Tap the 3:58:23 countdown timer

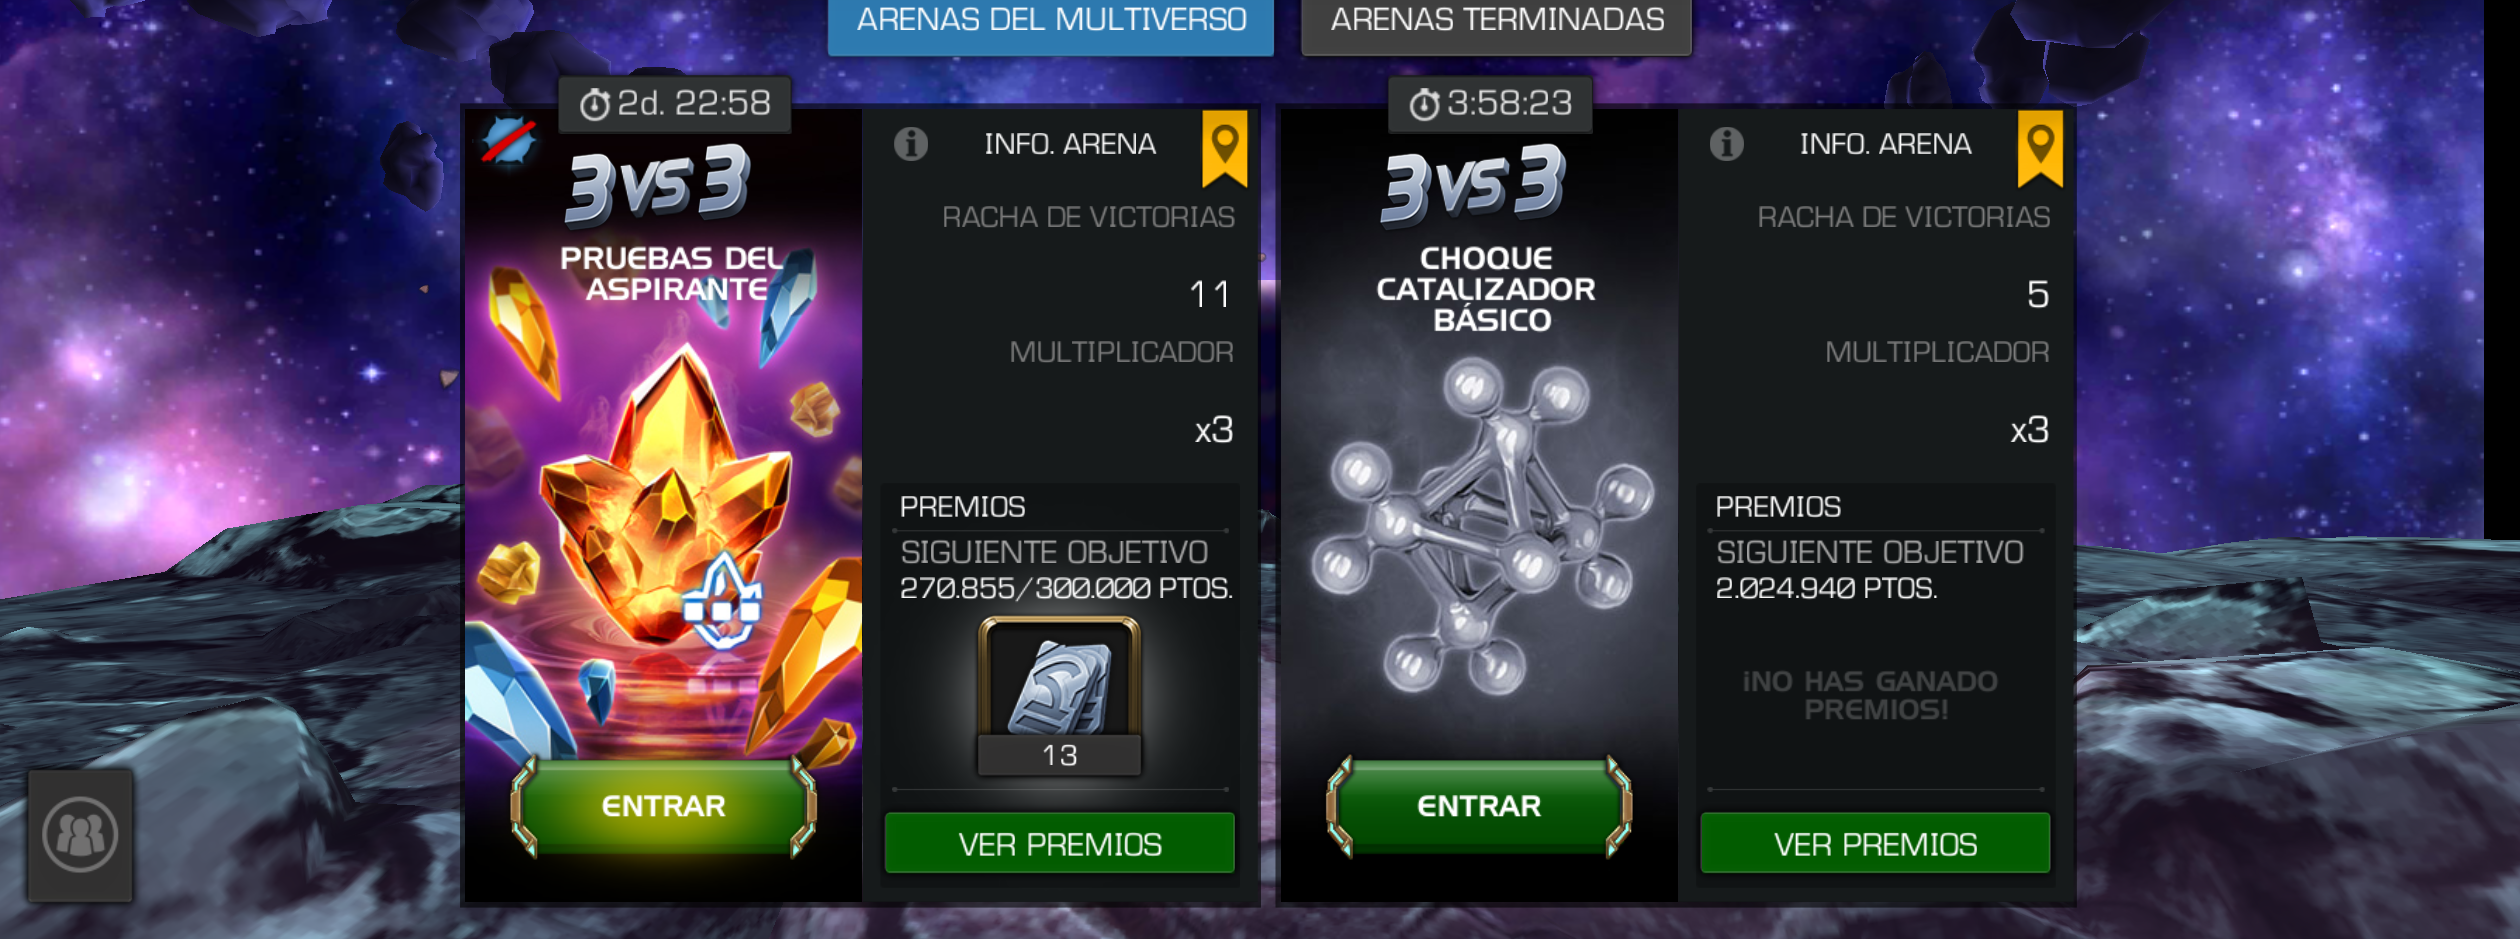click(1490, 104)
